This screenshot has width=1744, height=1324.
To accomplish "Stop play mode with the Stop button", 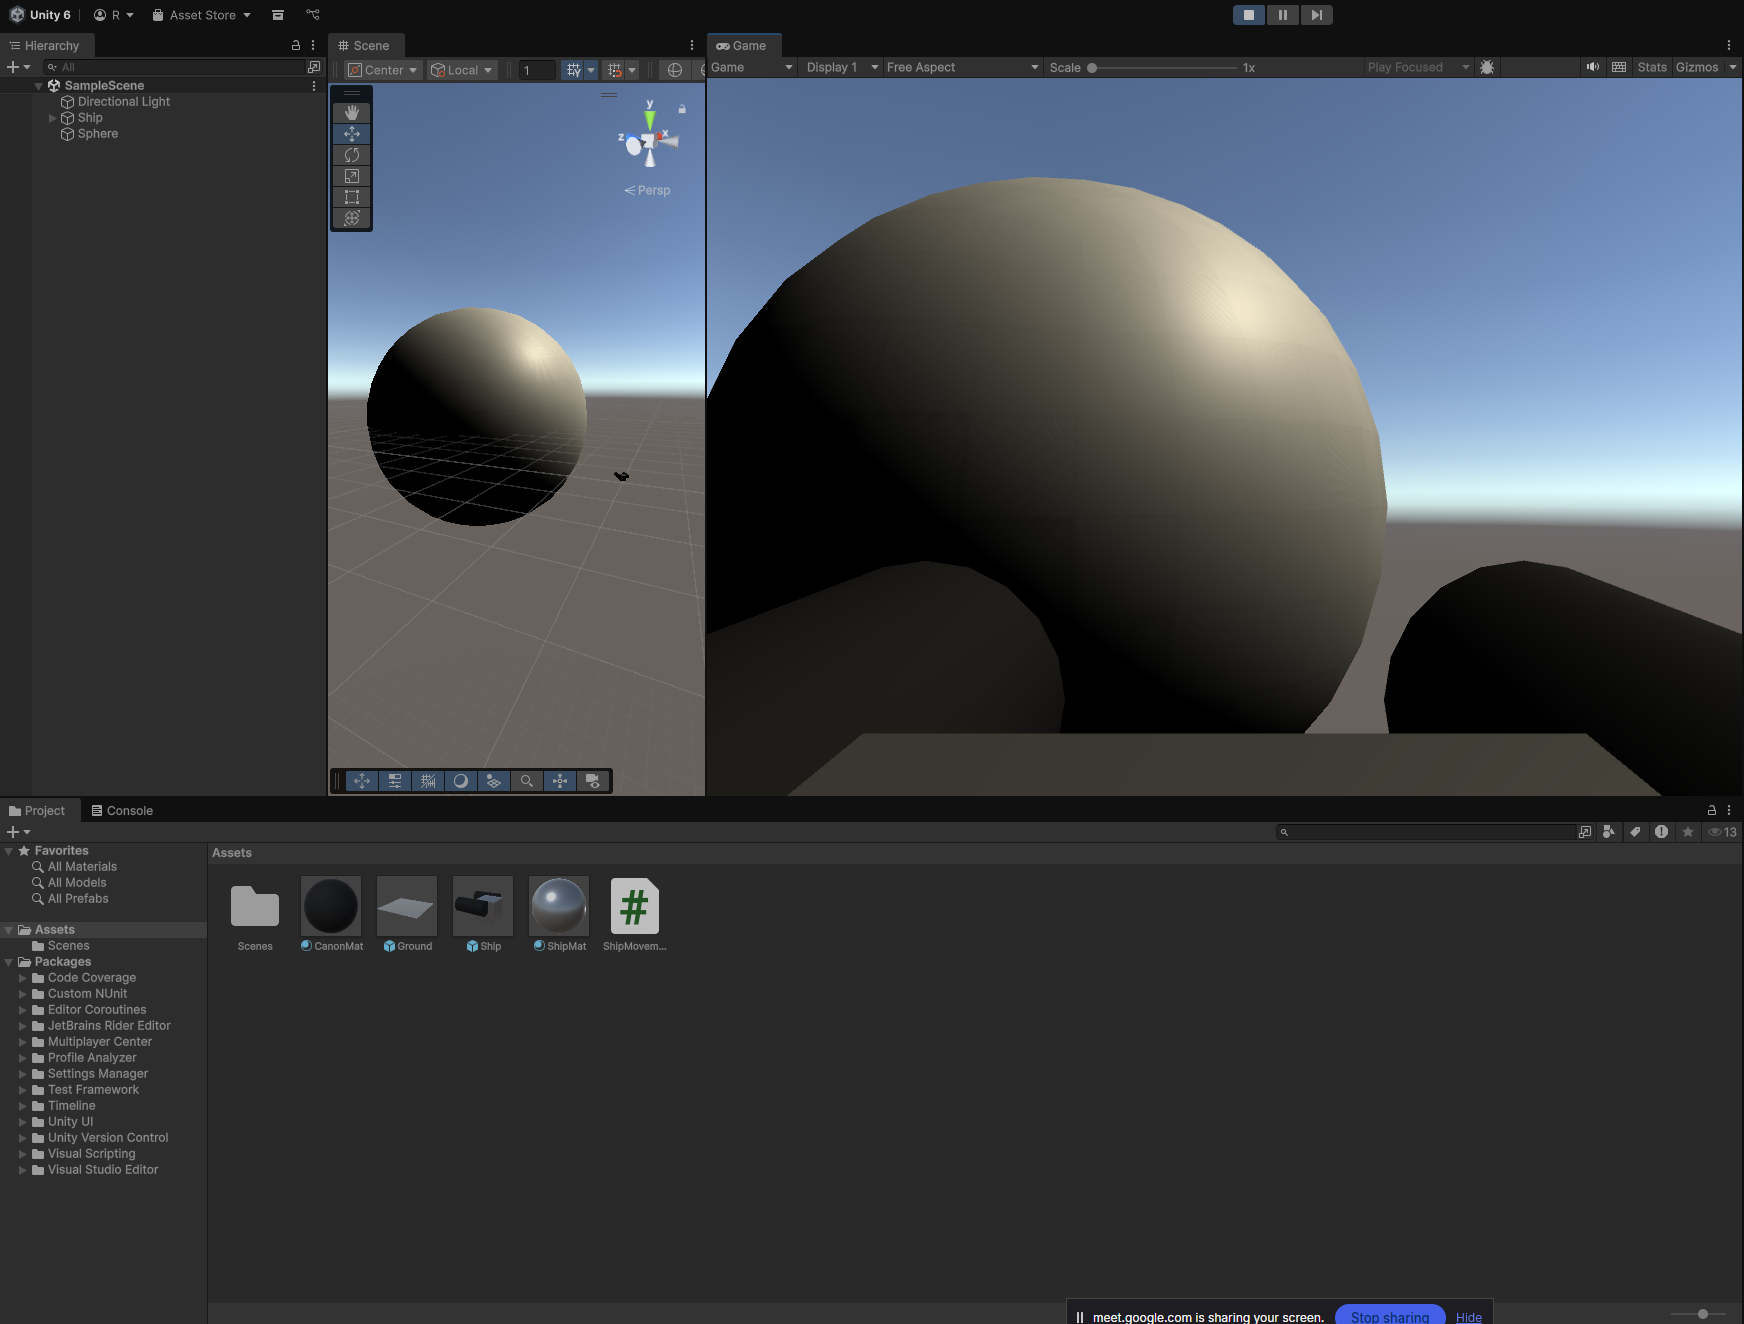I will 1248,15.
